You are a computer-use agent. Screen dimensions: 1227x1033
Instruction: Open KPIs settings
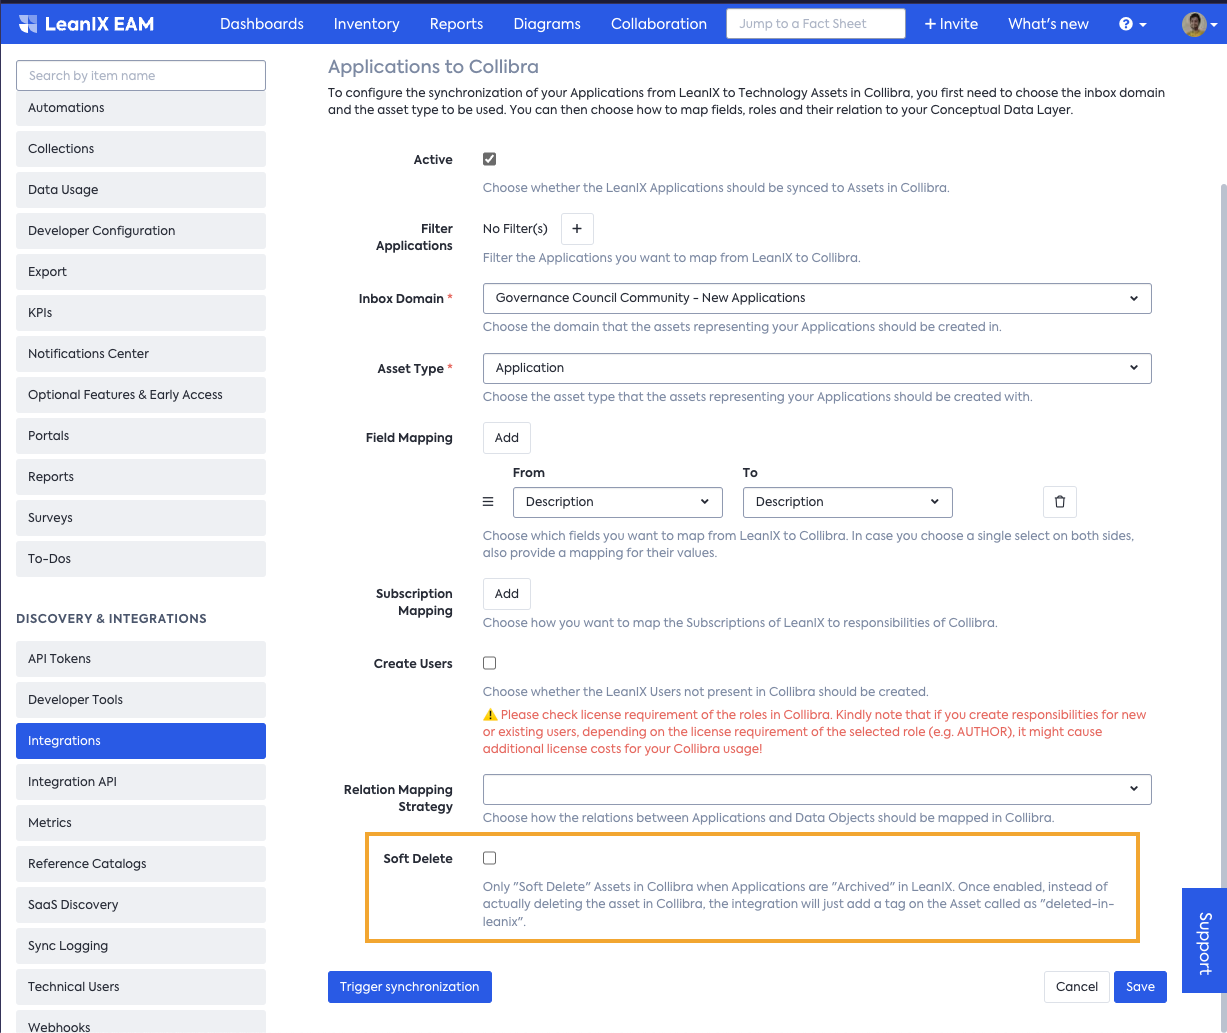coord(141,313)
